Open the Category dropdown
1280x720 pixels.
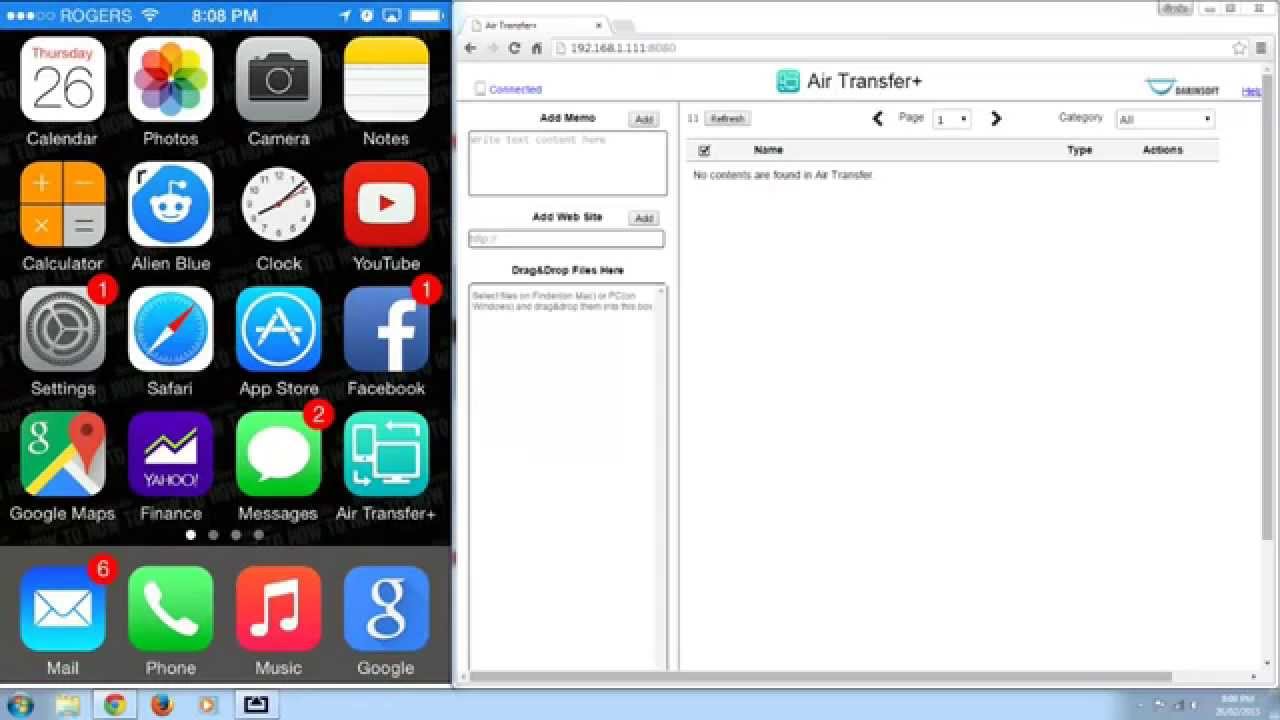1165,119
